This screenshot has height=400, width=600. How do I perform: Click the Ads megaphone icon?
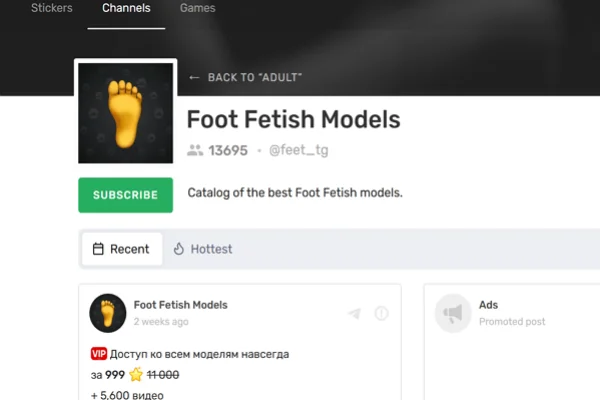pyautogui.click(x=453, y=313)
